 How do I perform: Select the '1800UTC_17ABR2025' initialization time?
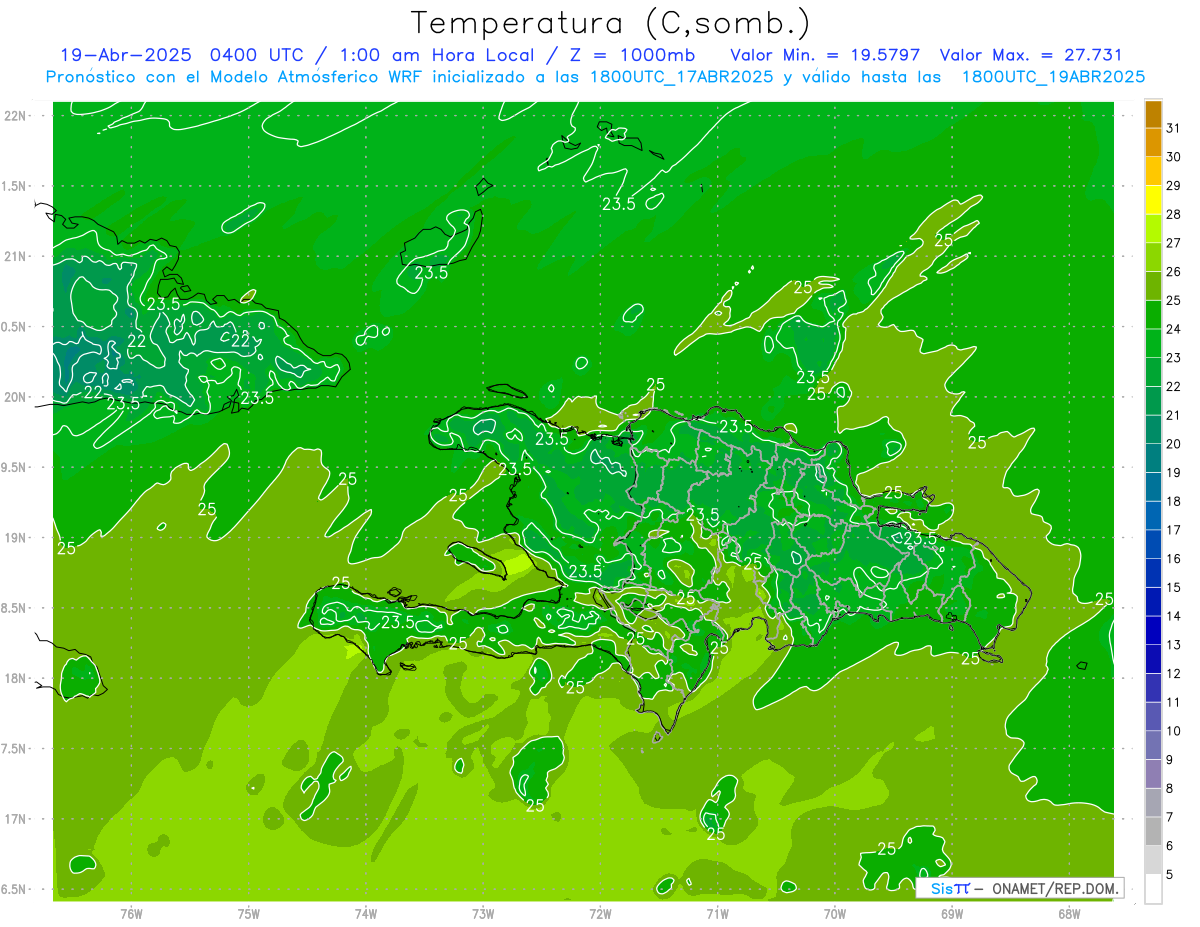[x=684, y=77]
